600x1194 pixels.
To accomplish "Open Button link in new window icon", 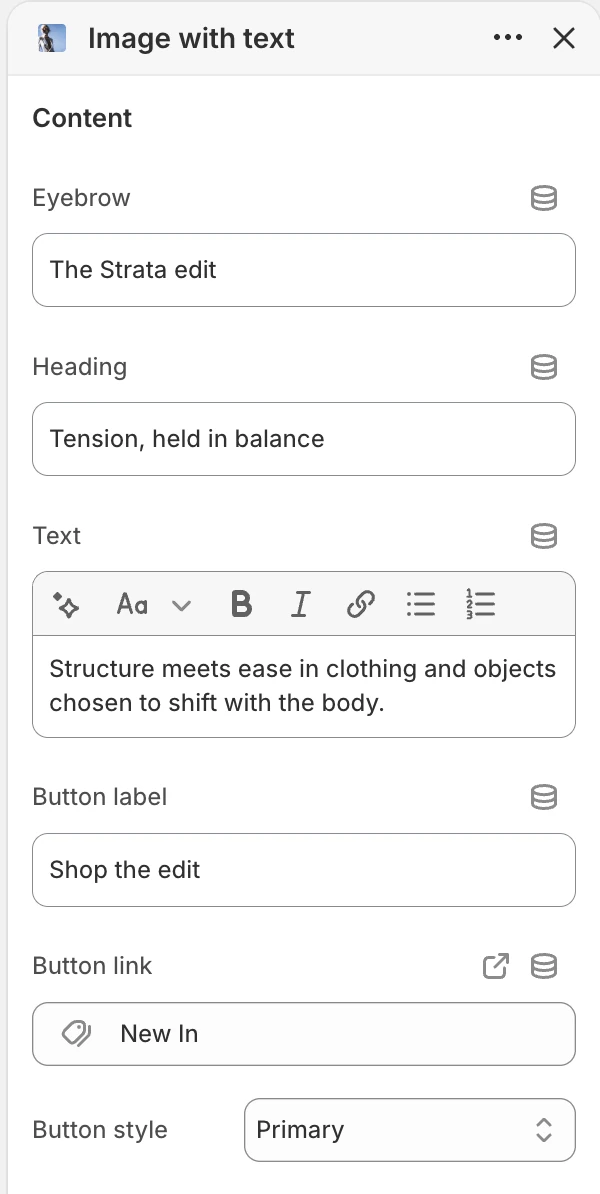I will click(496, 966).
